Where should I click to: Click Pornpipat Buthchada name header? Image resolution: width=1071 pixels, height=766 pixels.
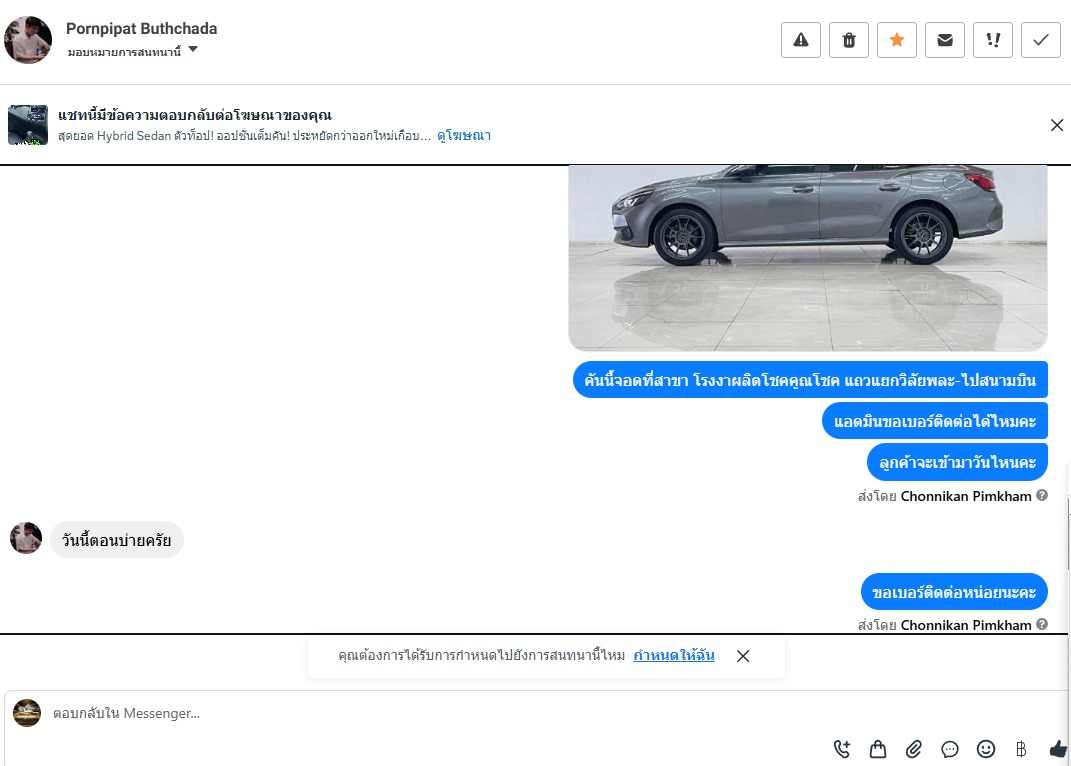pos(141,29)
